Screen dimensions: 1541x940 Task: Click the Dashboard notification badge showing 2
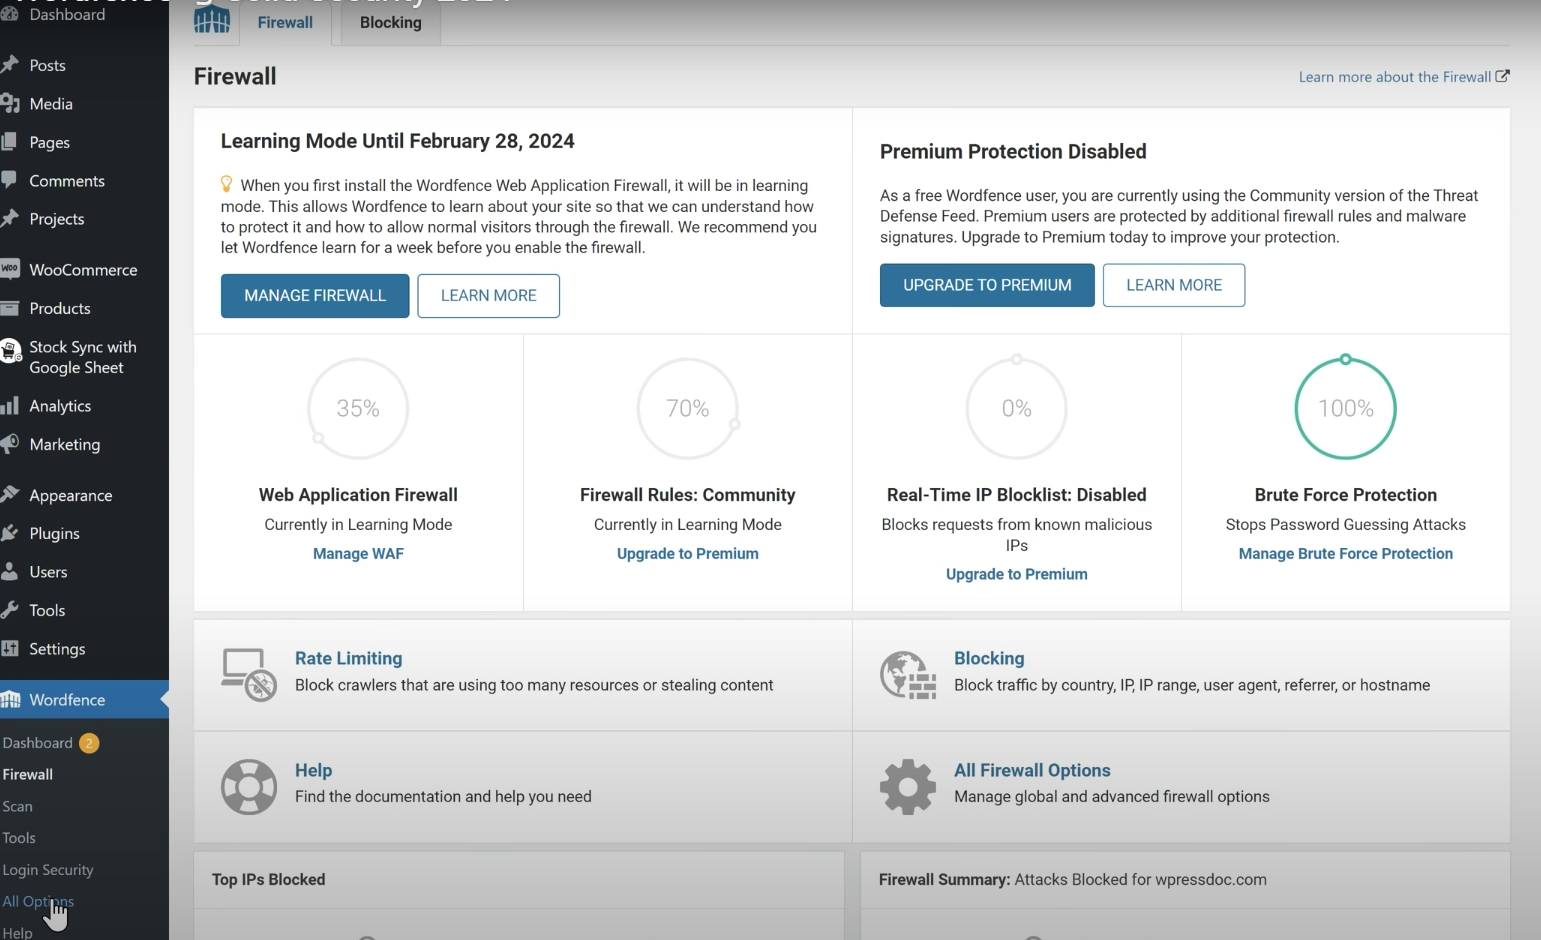(x=89, y=743)
